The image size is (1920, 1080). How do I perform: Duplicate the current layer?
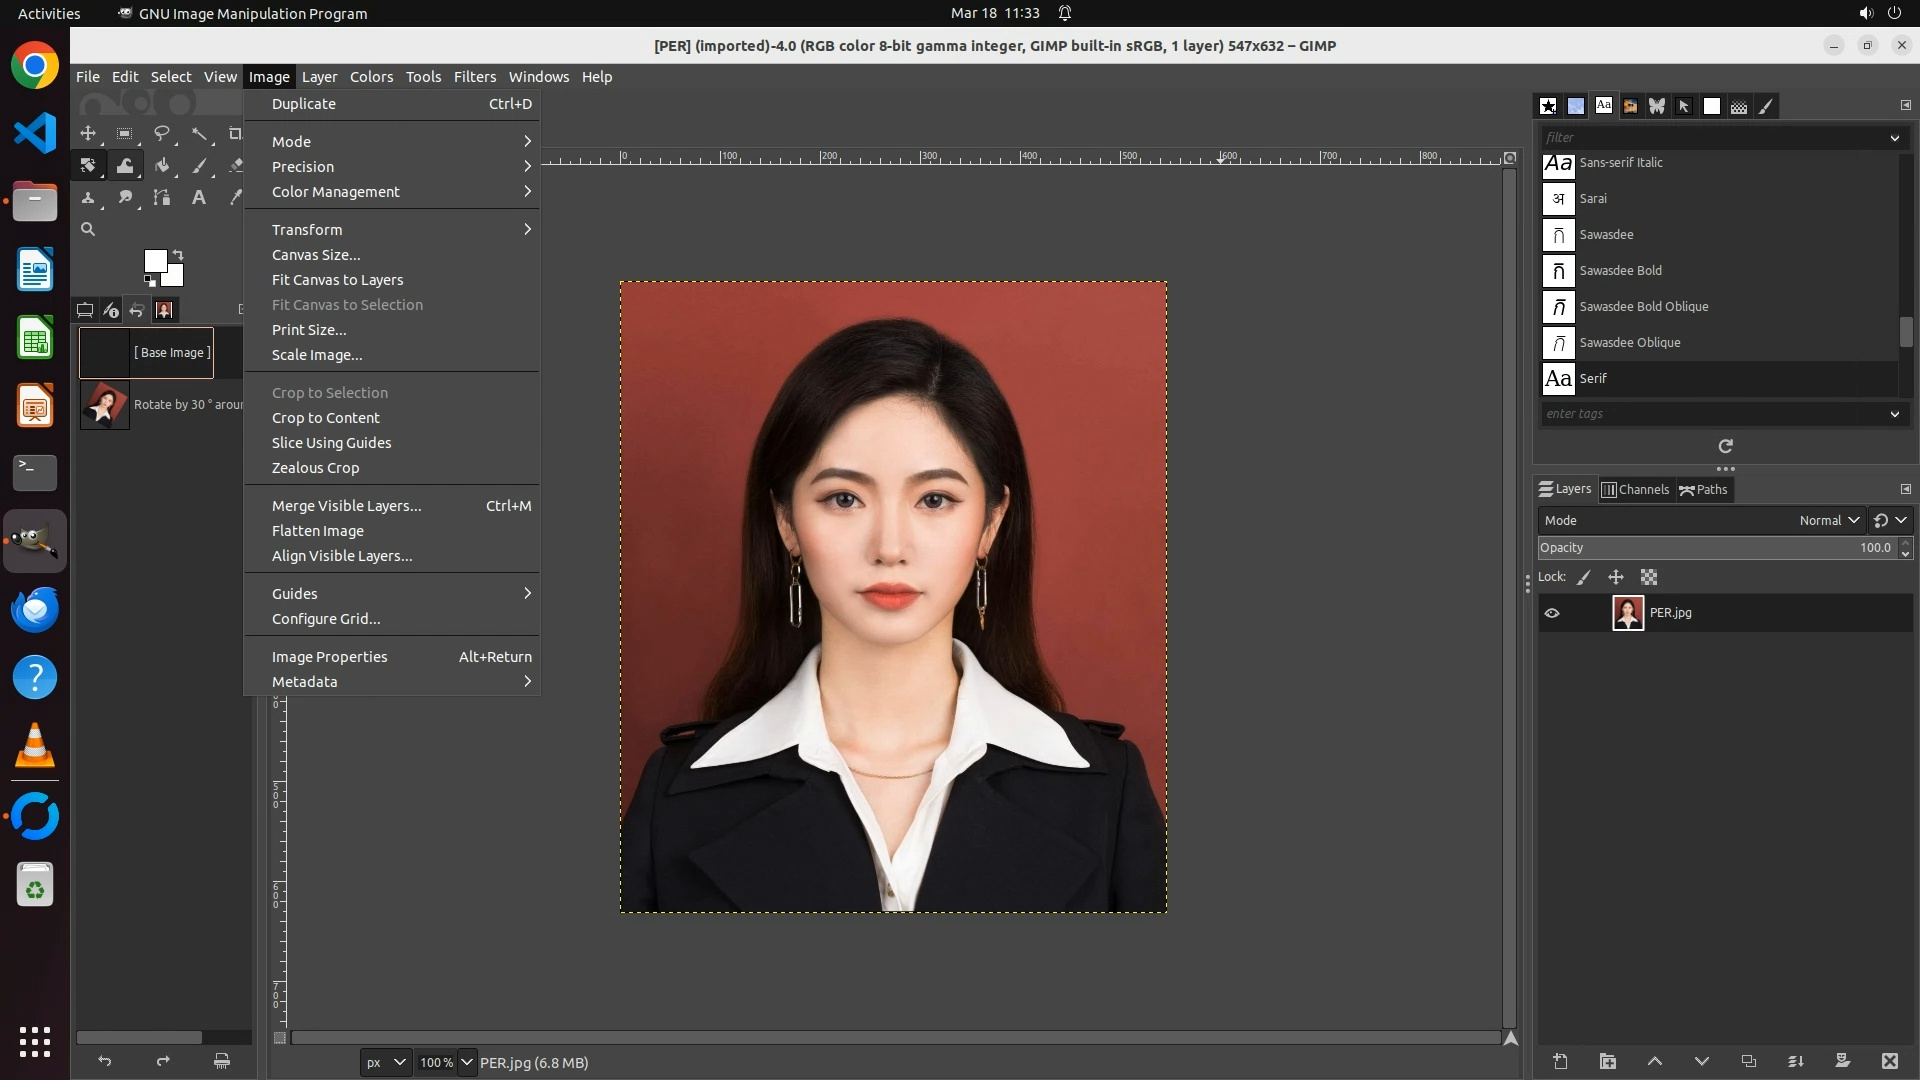(x=1748, y=1061)
